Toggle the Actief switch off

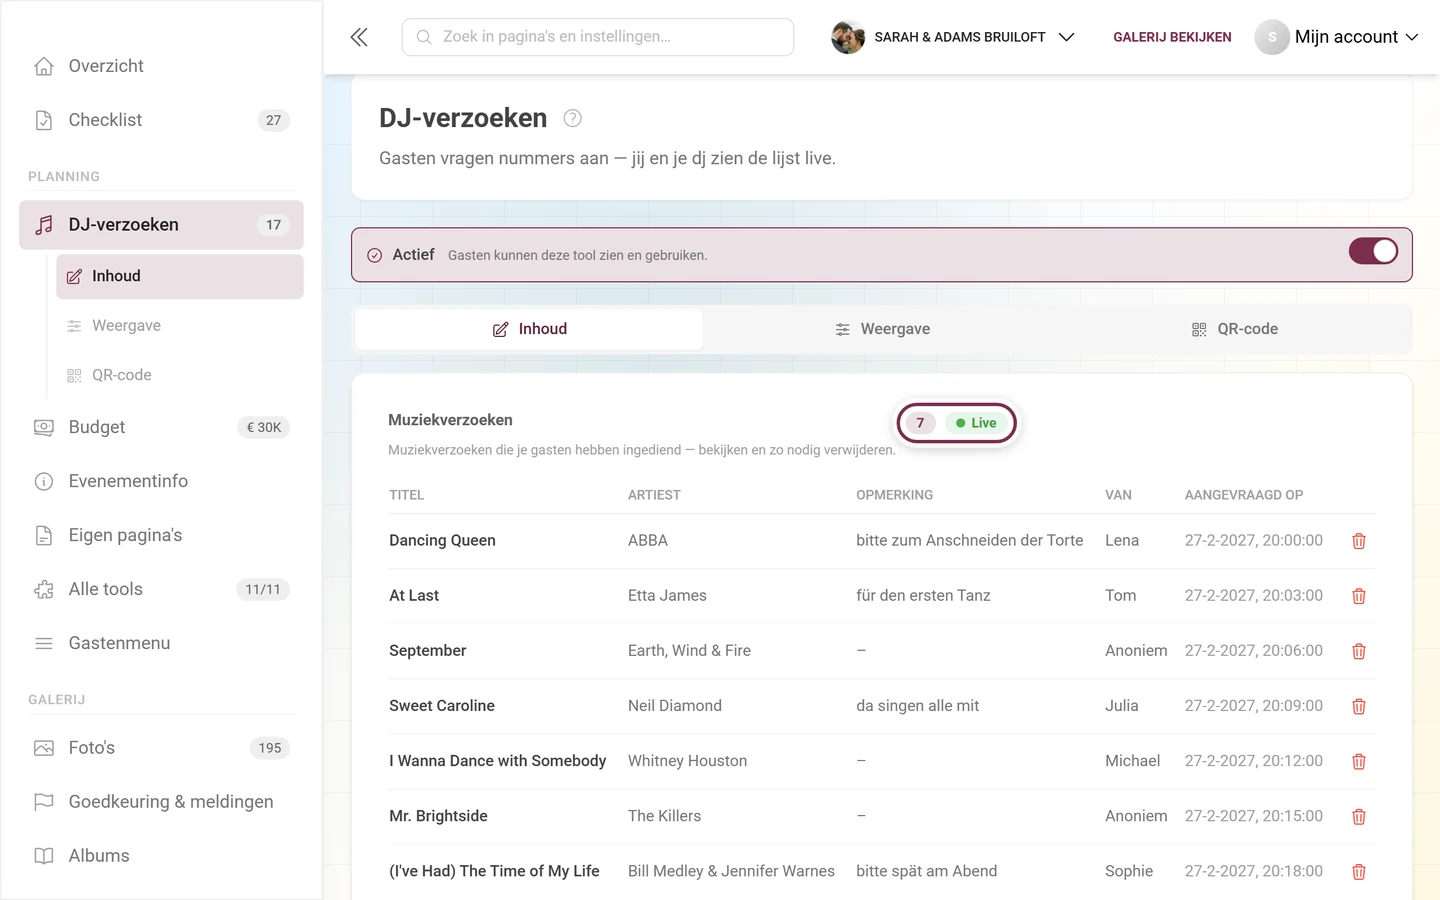click(1373, 251)
